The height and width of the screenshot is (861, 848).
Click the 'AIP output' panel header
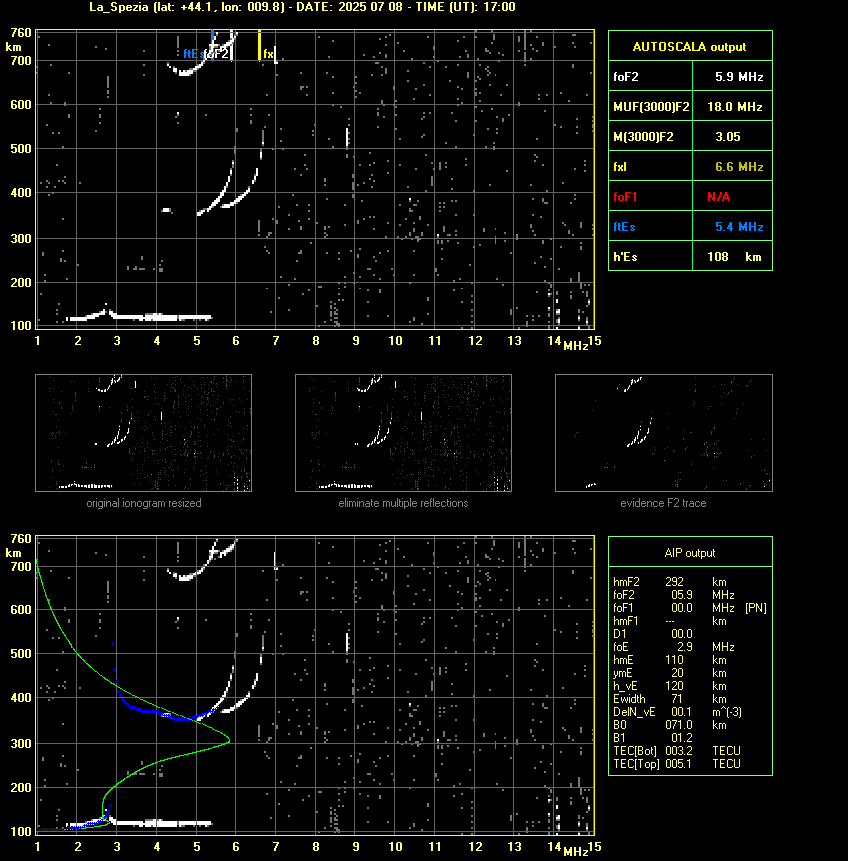point(690,553)
